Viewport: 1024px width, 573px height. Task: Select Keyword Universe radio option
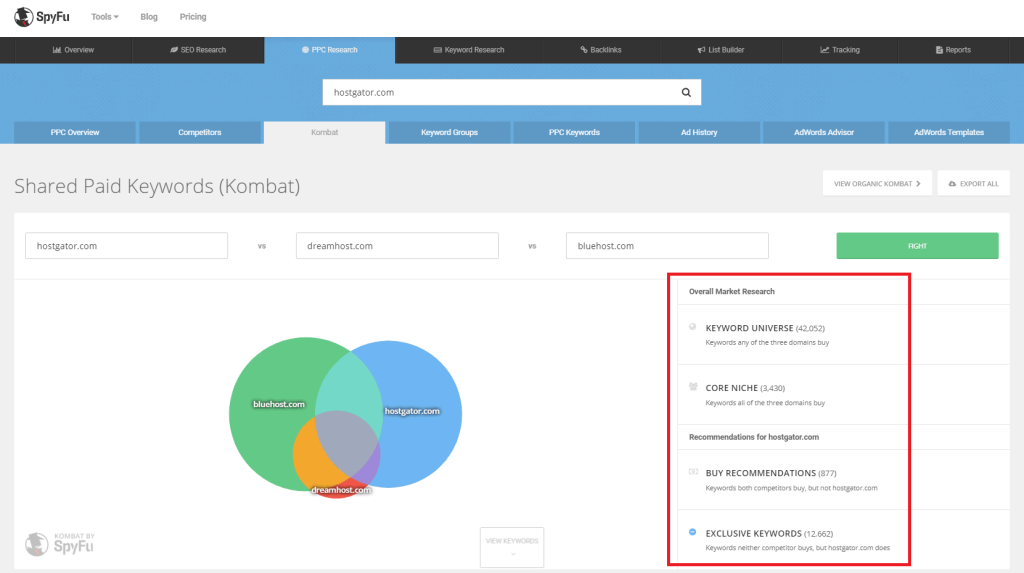[692, 327]
